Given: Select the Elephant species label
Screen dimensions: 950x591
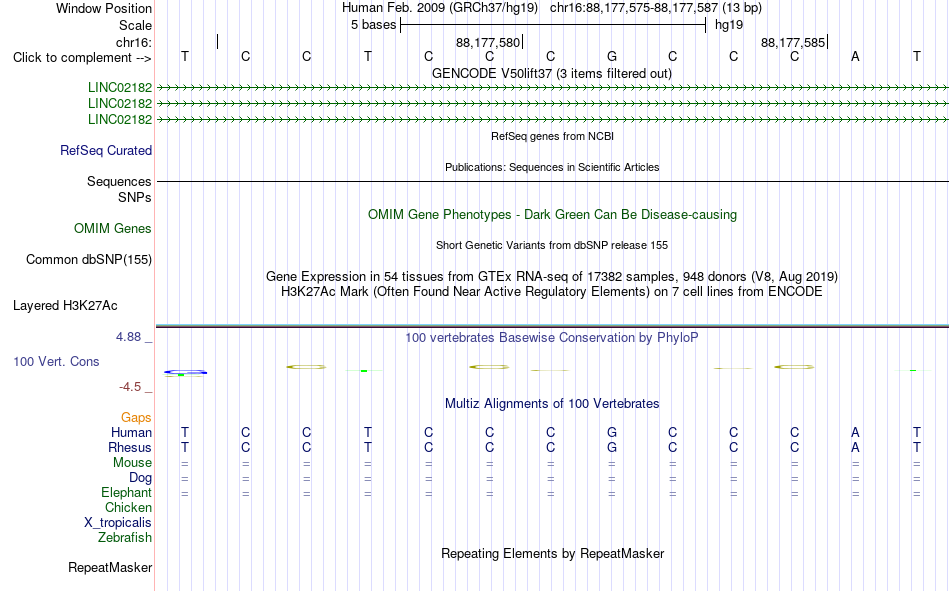Looking at the screenshot, I should coord(127,492).
